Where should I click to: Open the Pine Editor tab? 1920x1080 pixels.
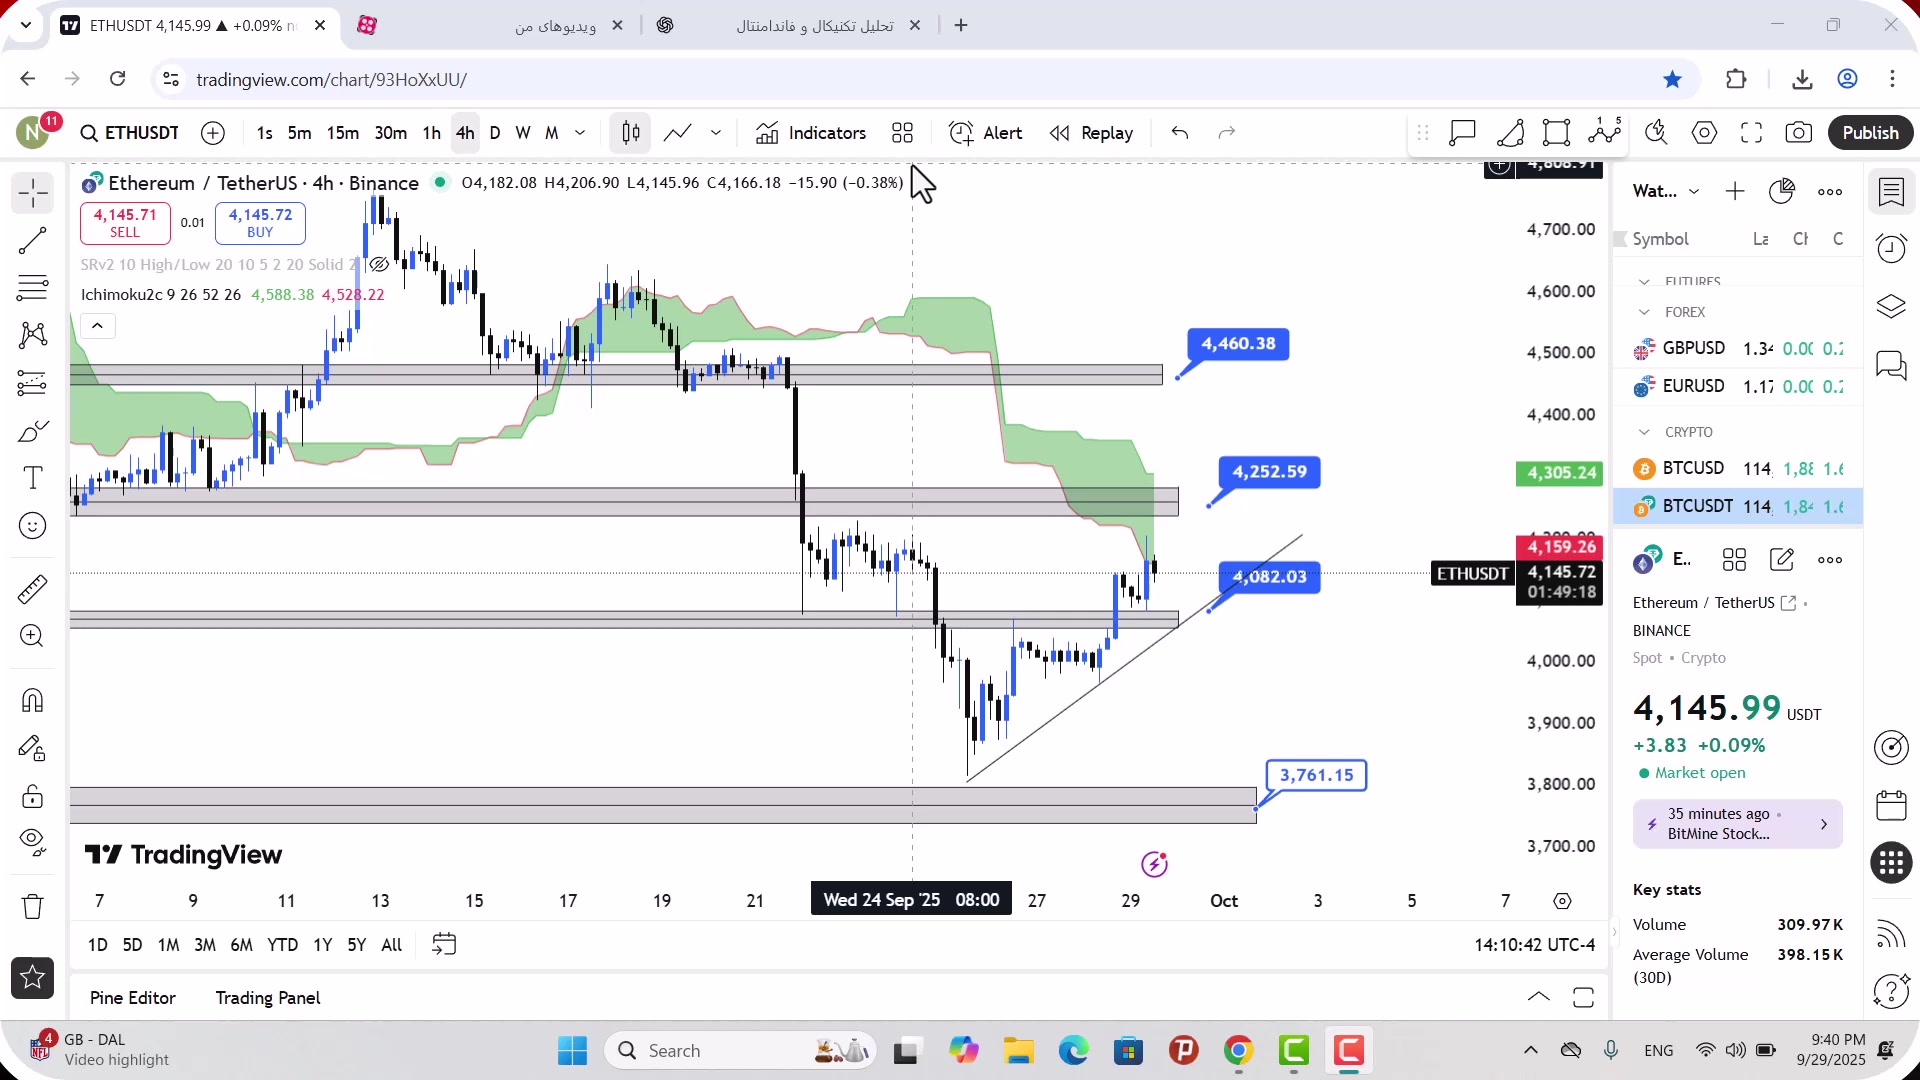click(132, 998)
